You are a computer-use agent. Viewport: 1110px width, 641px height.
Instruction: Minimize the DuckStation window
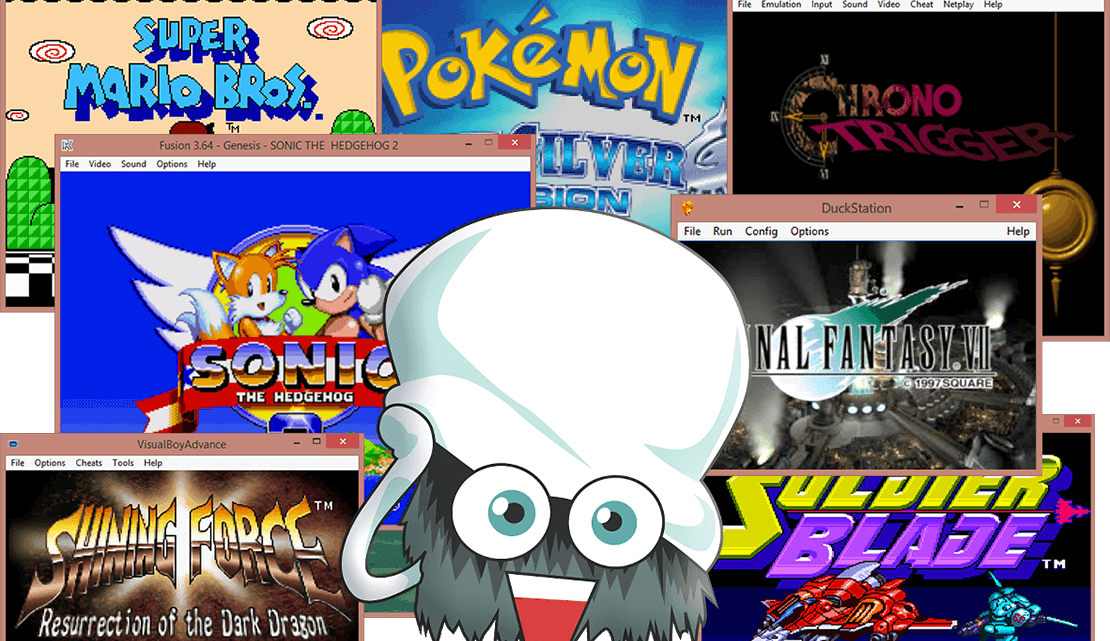tap(959, 205)
